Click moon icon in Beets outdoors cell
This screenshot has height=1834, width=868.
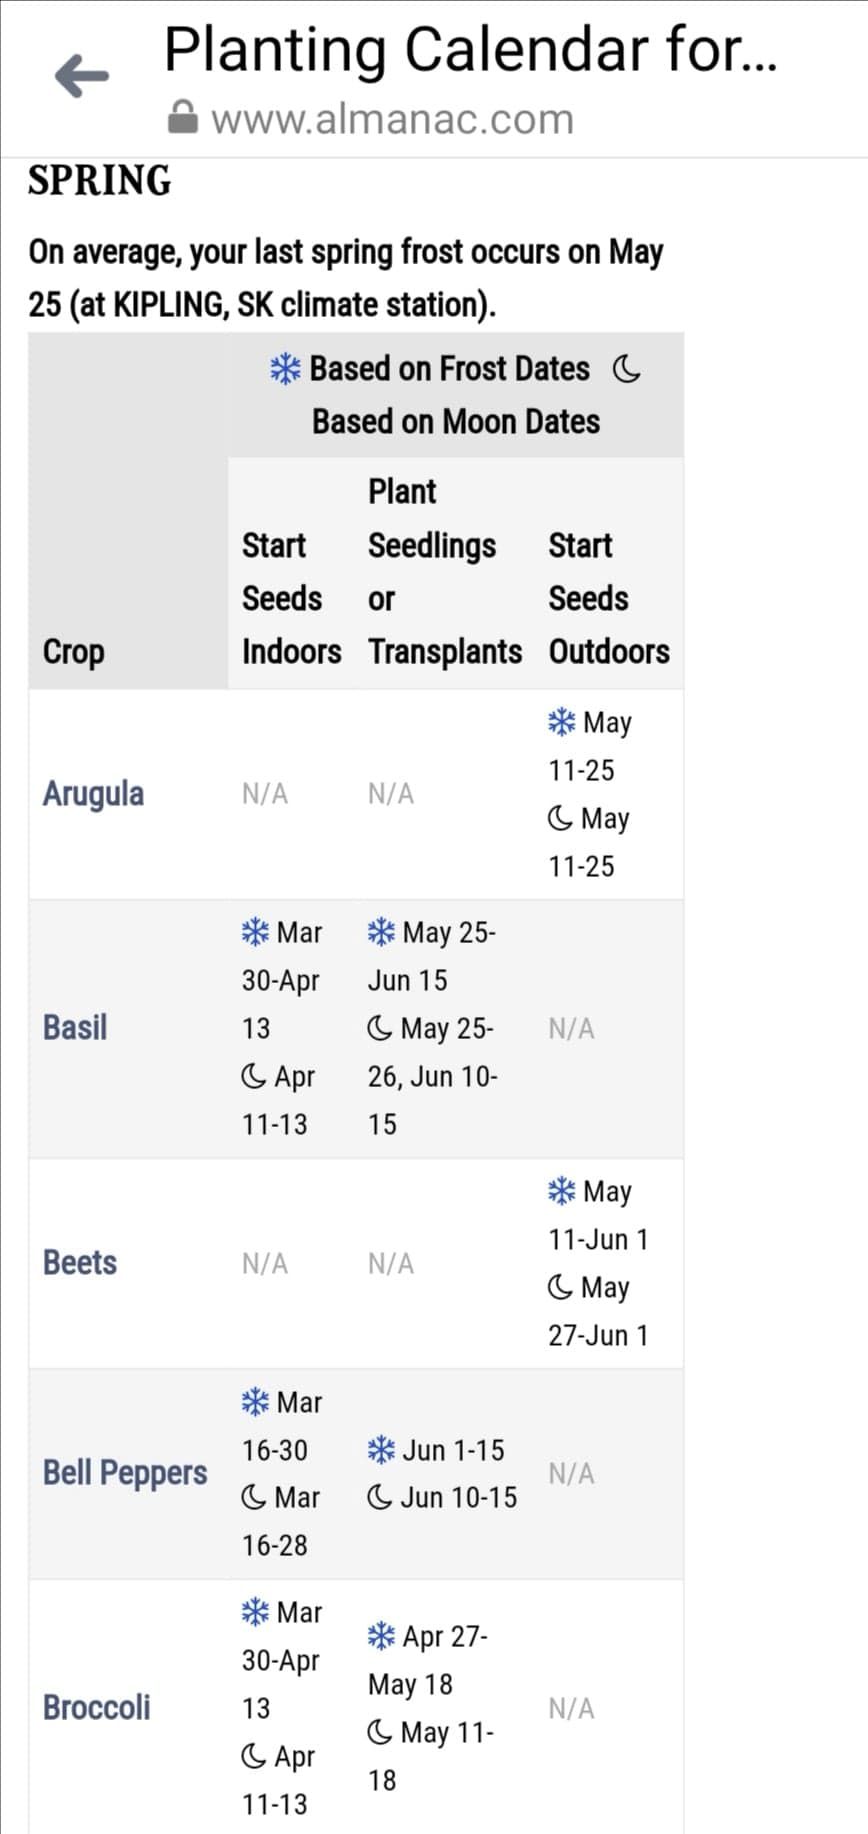click(561, 1287)
